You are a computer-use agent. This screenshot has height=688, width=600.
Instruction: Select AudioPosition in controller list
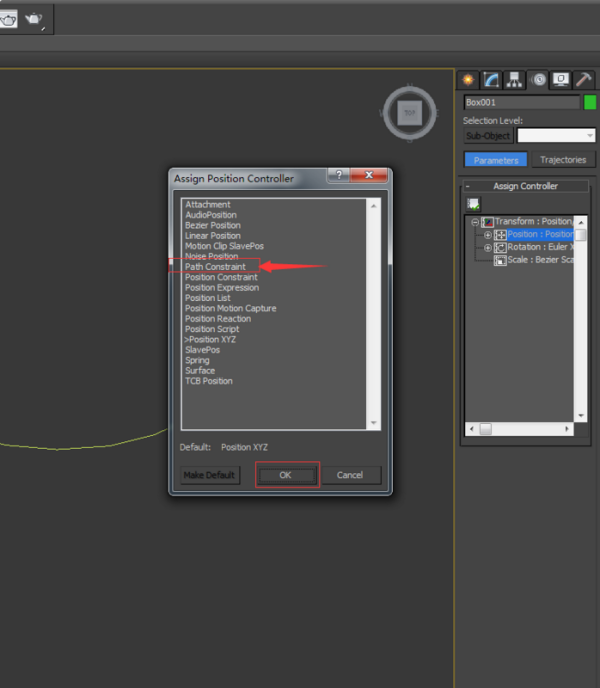click(x=211, y=215)
